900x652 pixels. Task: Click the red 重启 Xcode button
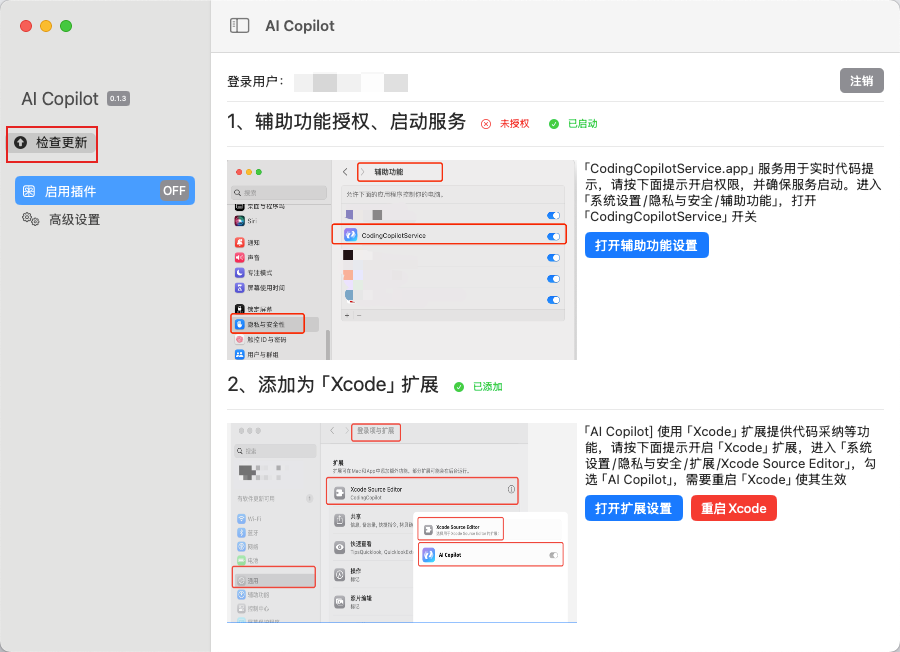734,509
